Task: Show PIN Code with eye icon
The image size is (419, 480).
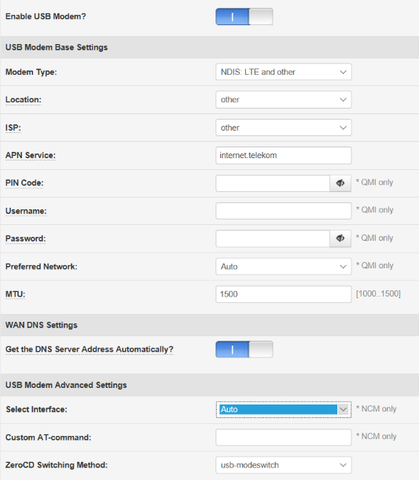Action: [340, 183]
